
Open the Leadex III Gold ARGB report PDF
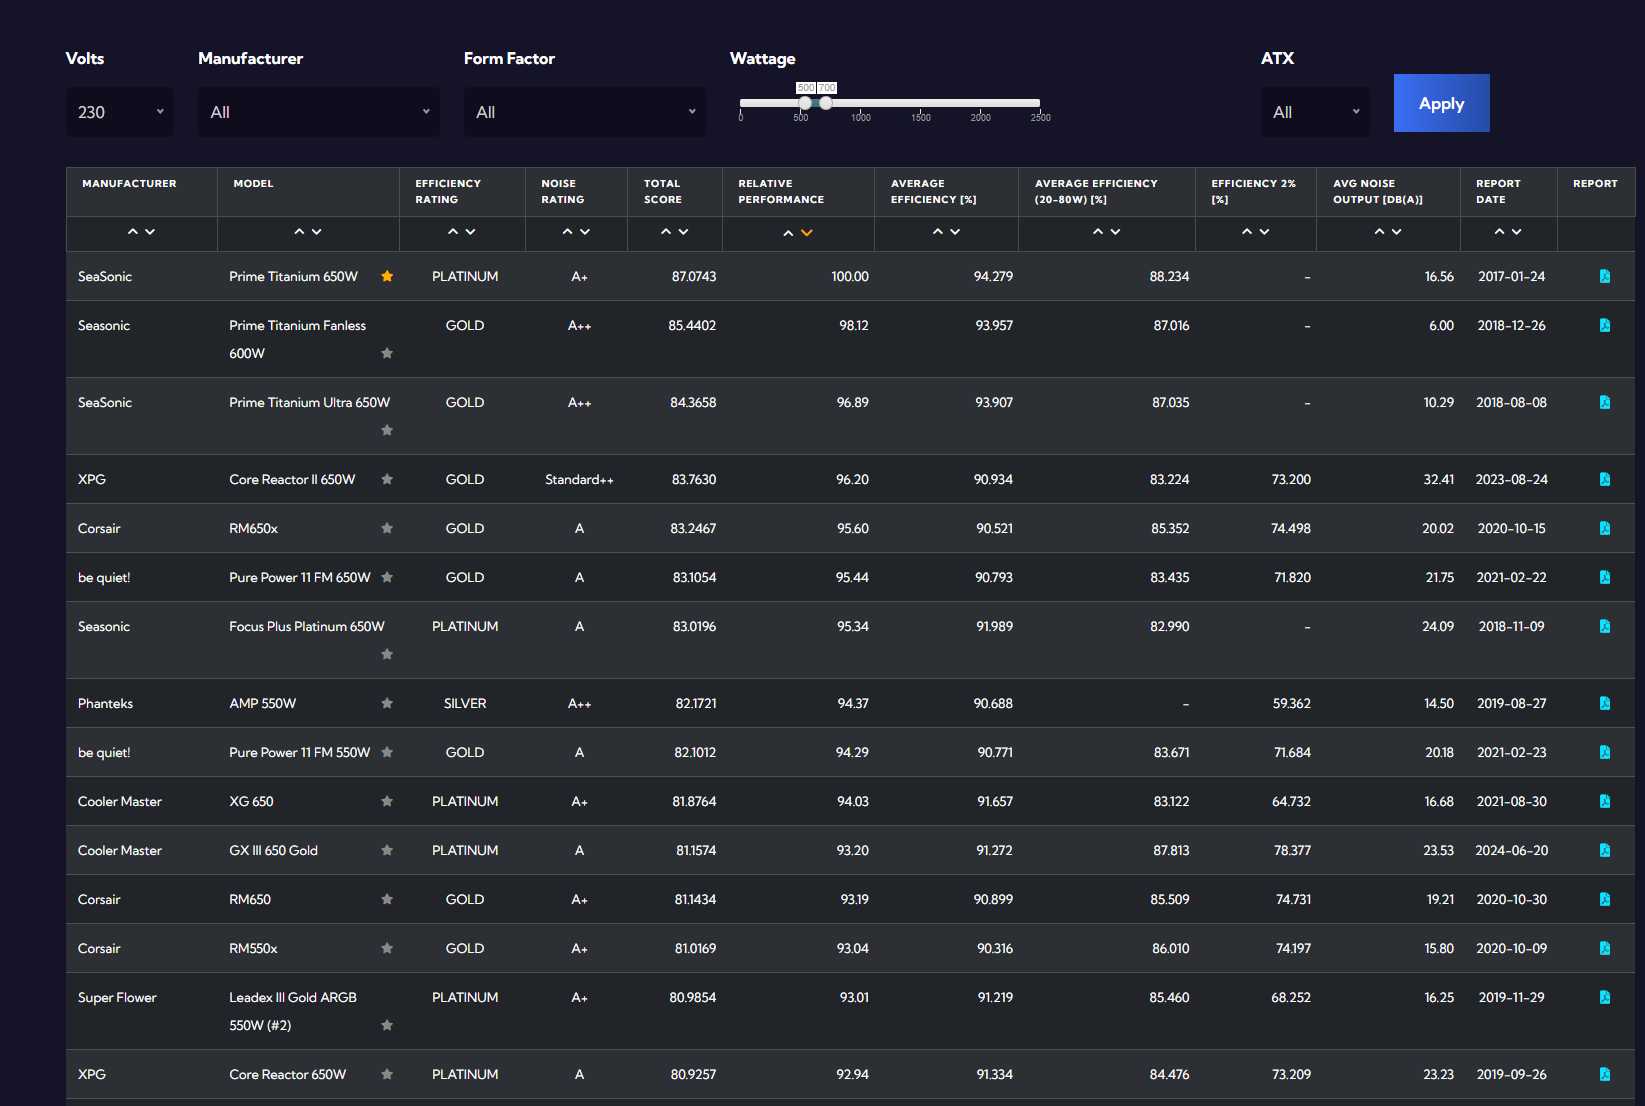(1604, 998)
